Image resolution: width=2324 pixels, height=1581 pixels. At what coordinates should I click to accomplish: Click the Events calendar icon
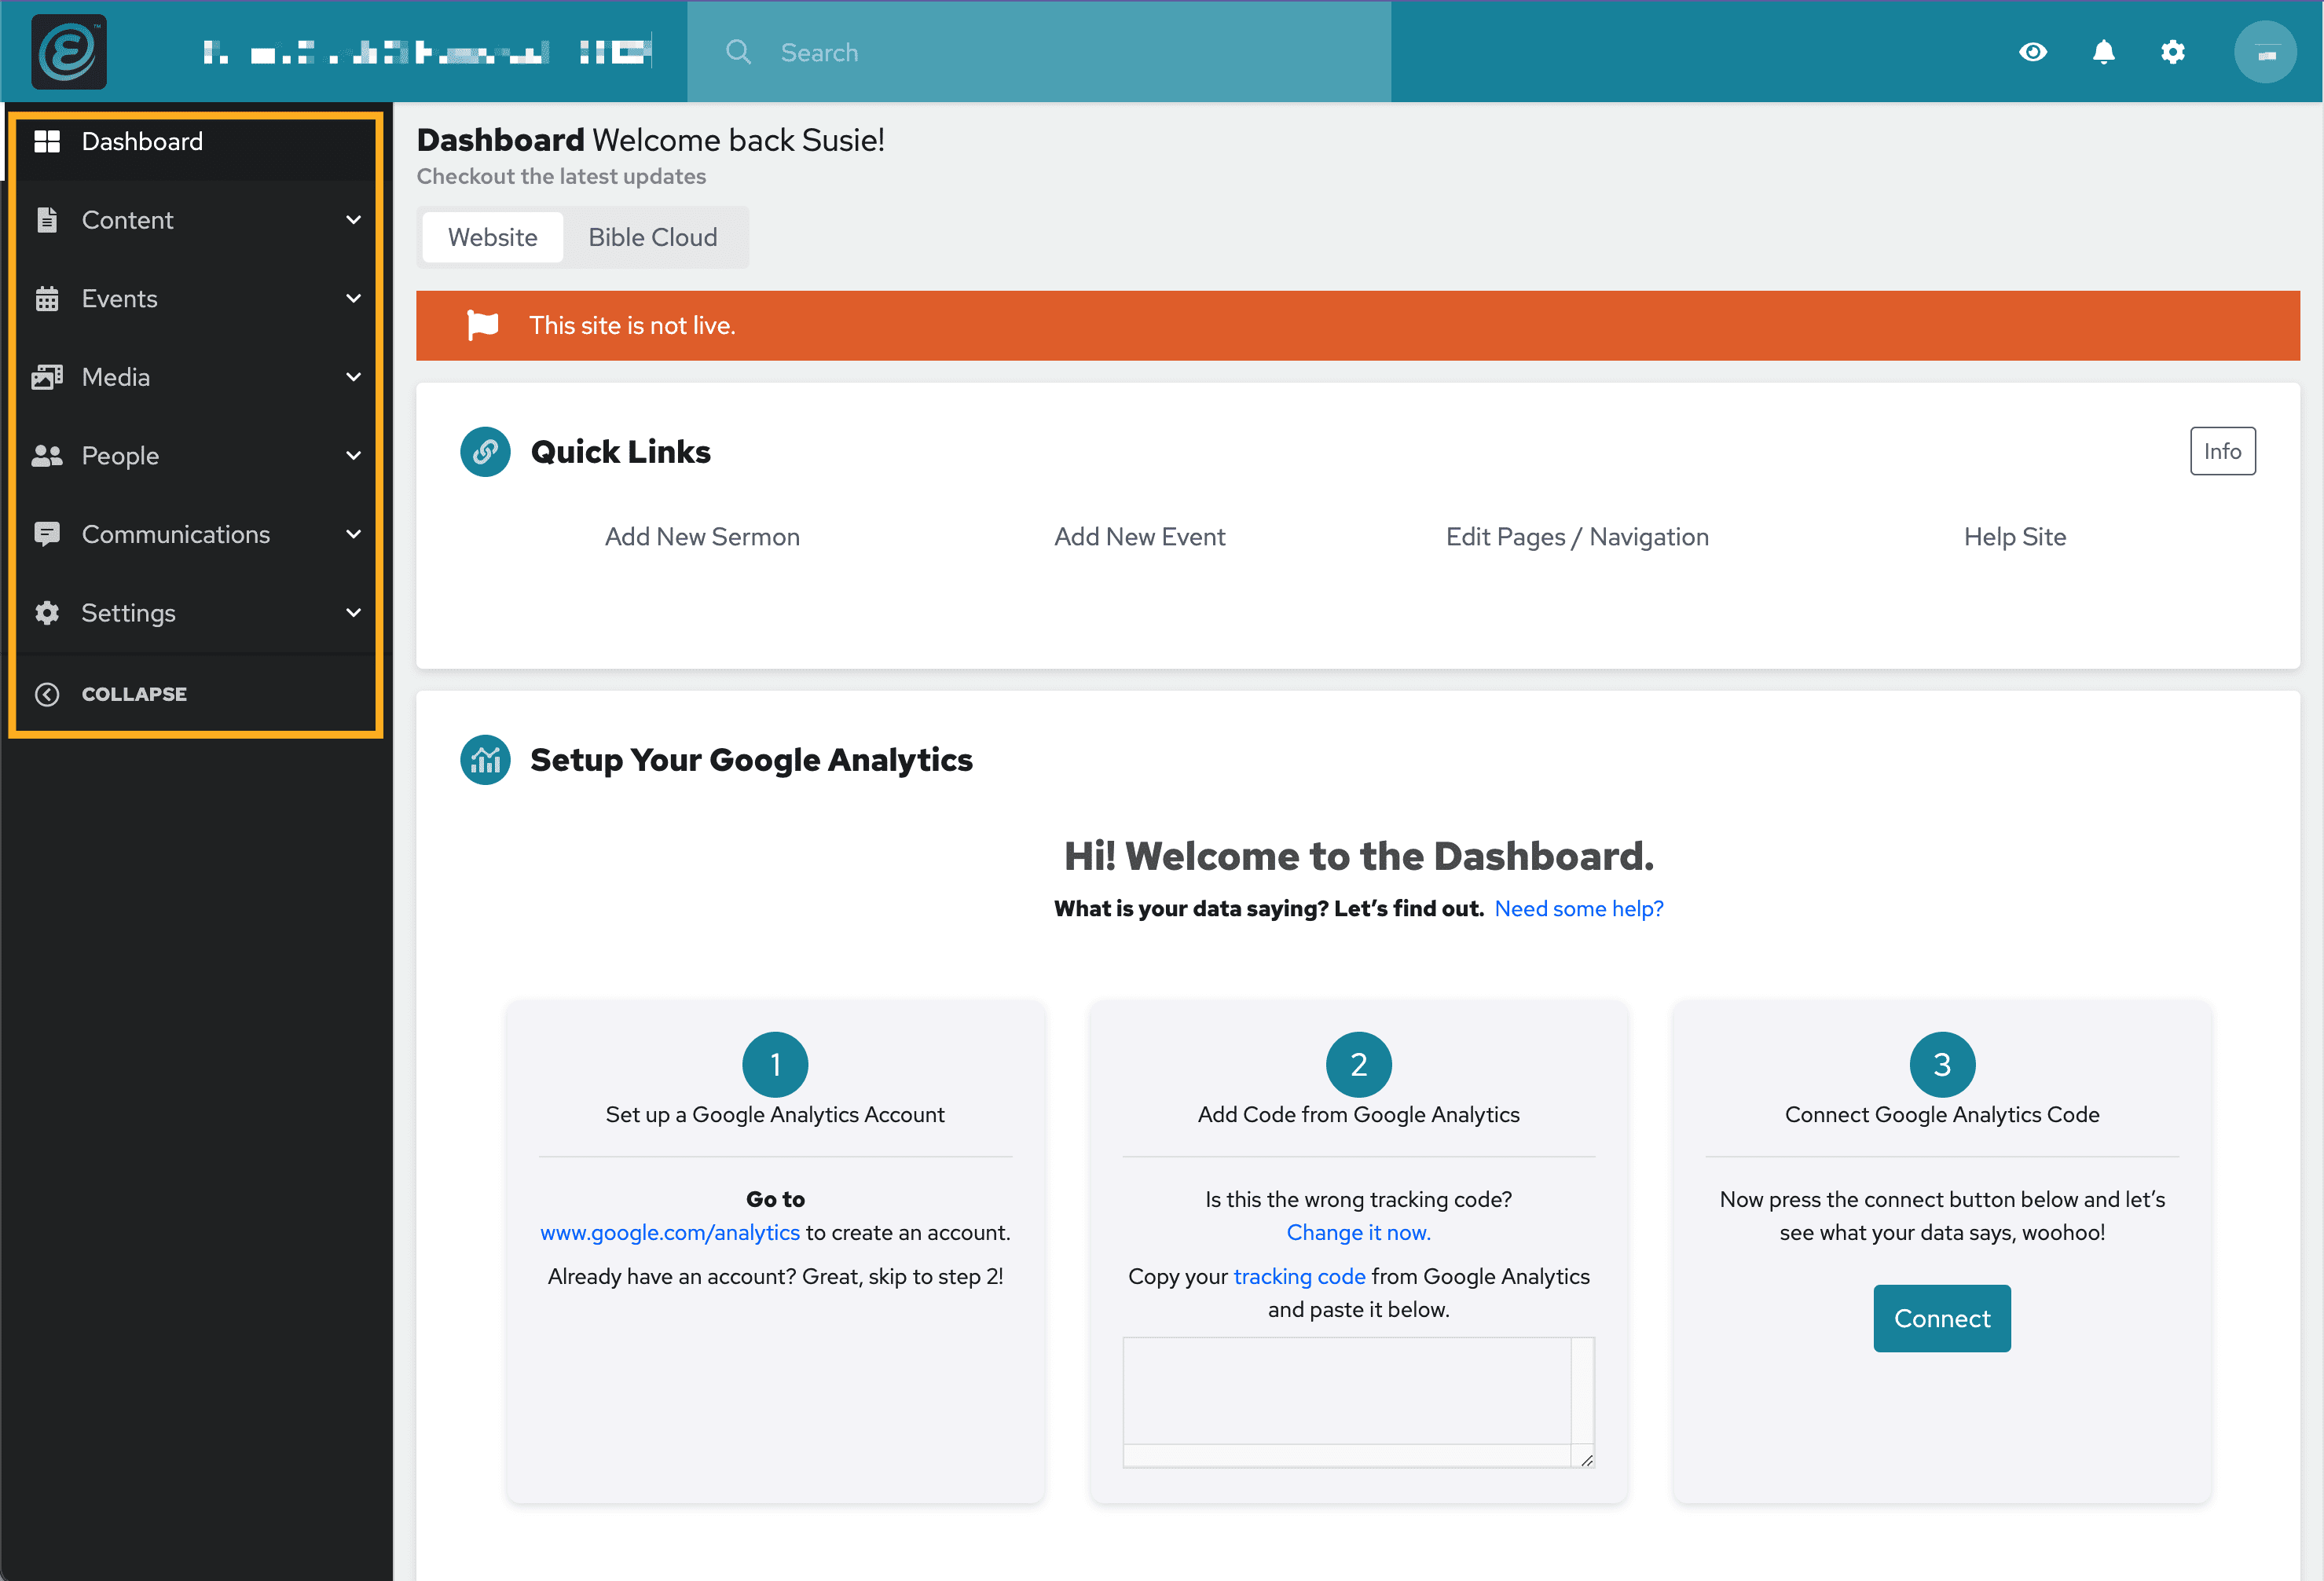(47, 298)
